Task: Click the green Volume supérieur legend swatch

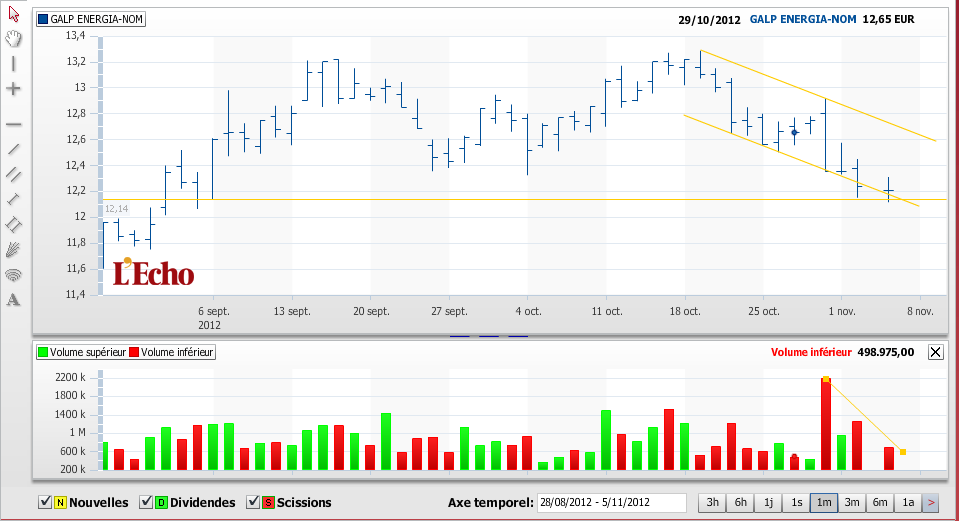Action: (x=43, y=352)
